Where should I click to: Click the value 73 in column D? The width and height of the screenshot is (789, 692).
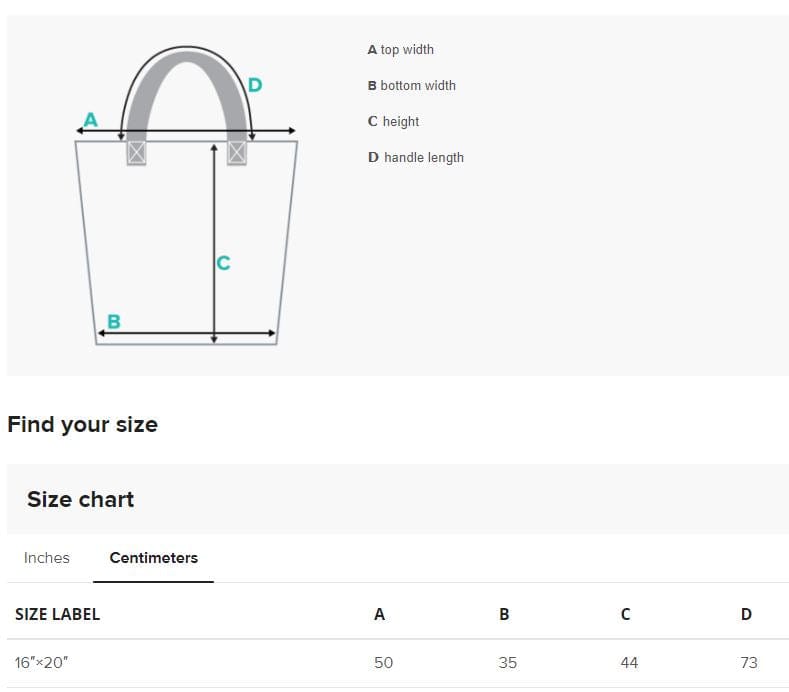[748, 662]
